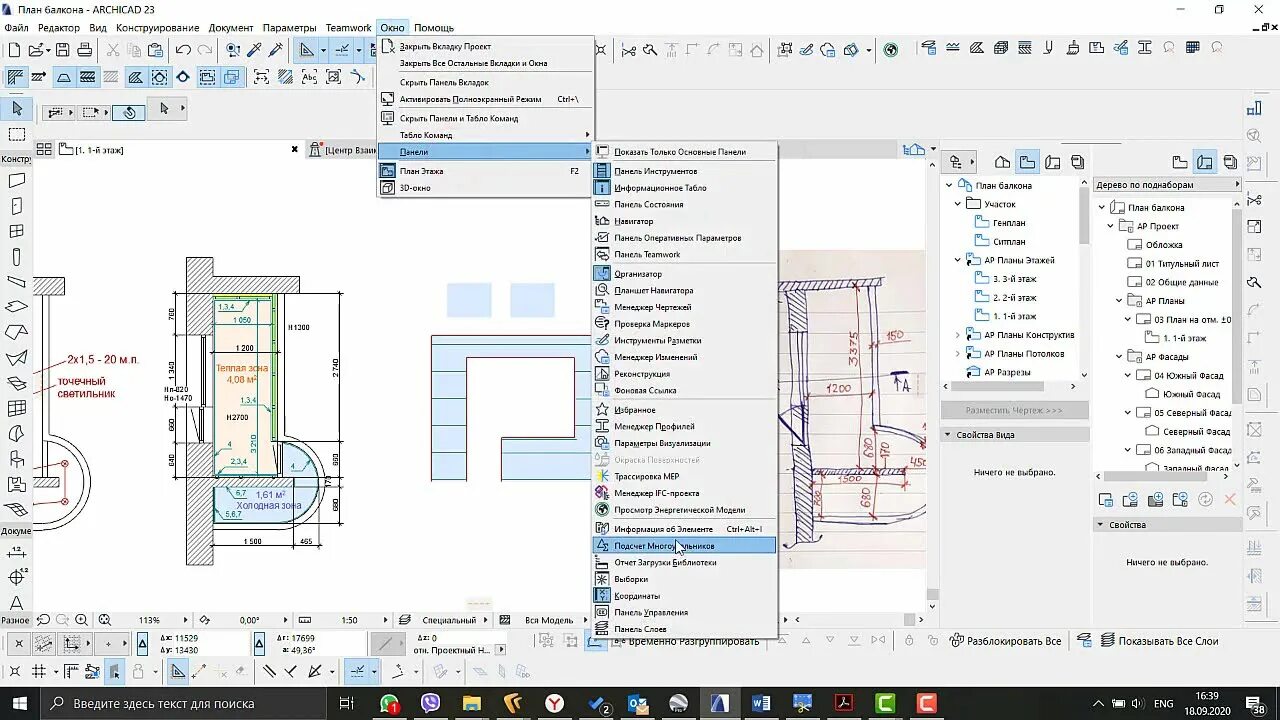Click the Print icon in toolbar

pos(84,50)
